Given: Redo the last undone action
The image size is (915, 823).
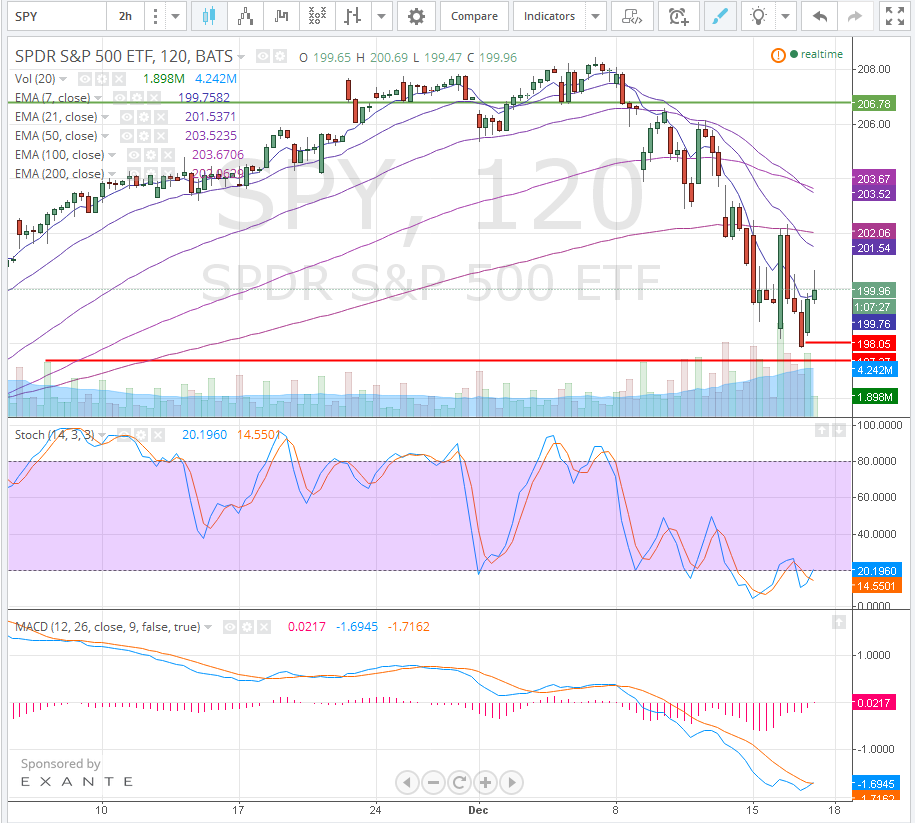Looking at the screenshot, I should tap(855, 16).
